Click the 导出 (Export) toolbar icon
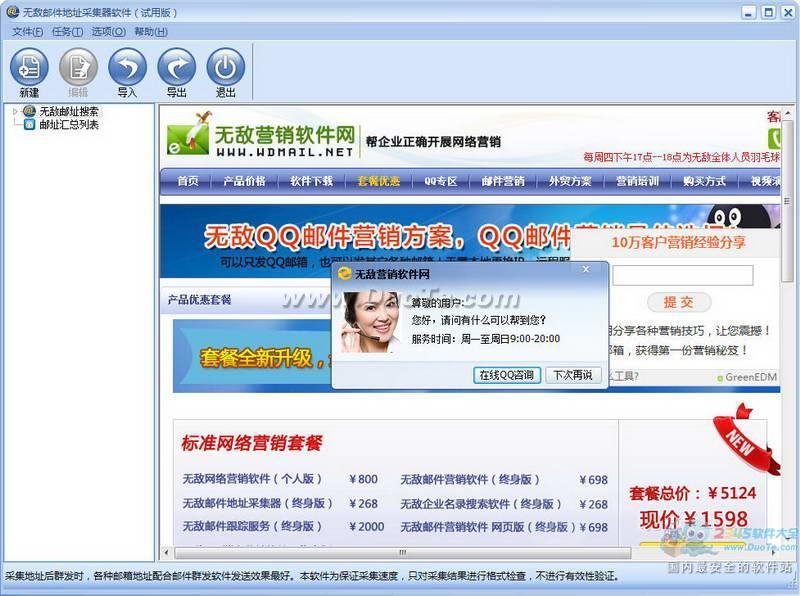 (176, 67)
